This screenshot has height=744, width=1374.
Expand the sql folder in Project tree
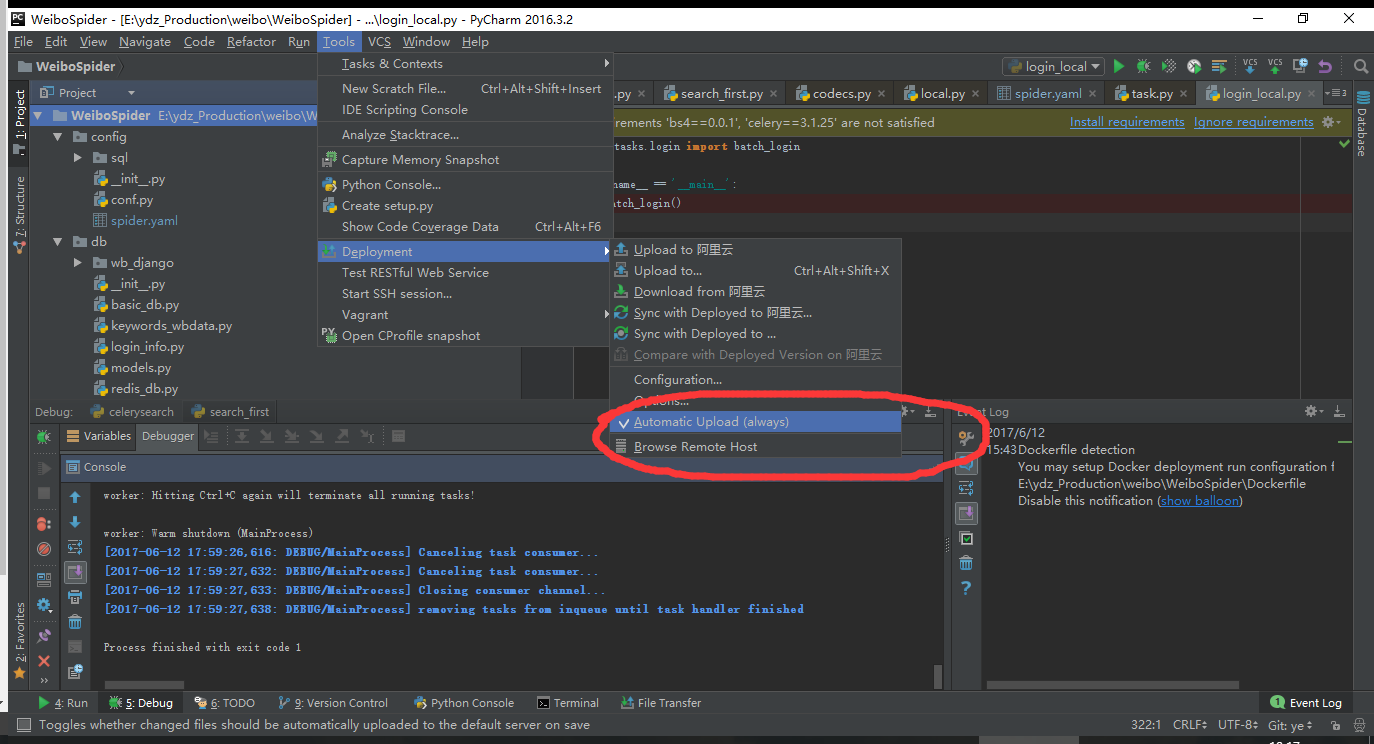pyautogui.click(x=78, y=158)
